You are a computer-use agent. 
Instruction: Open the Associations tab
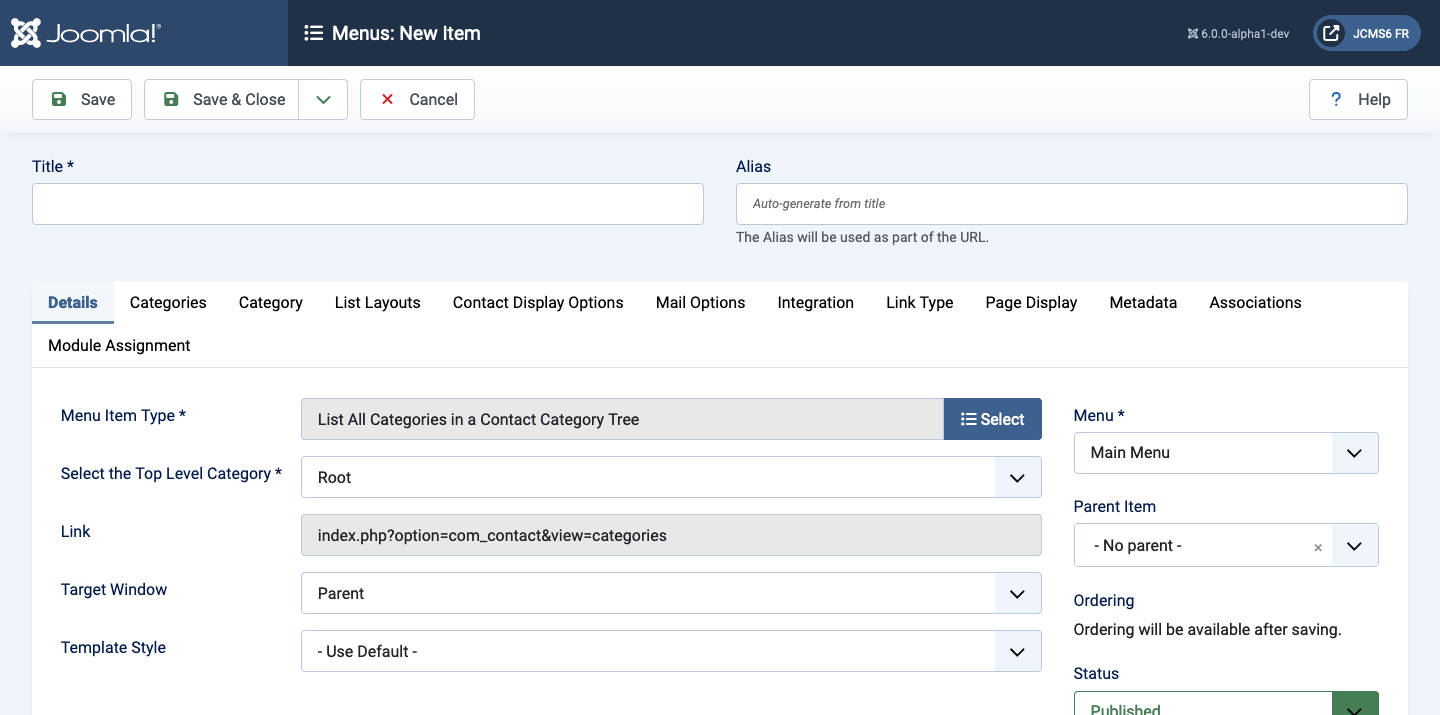click(x=1255, y=302)
